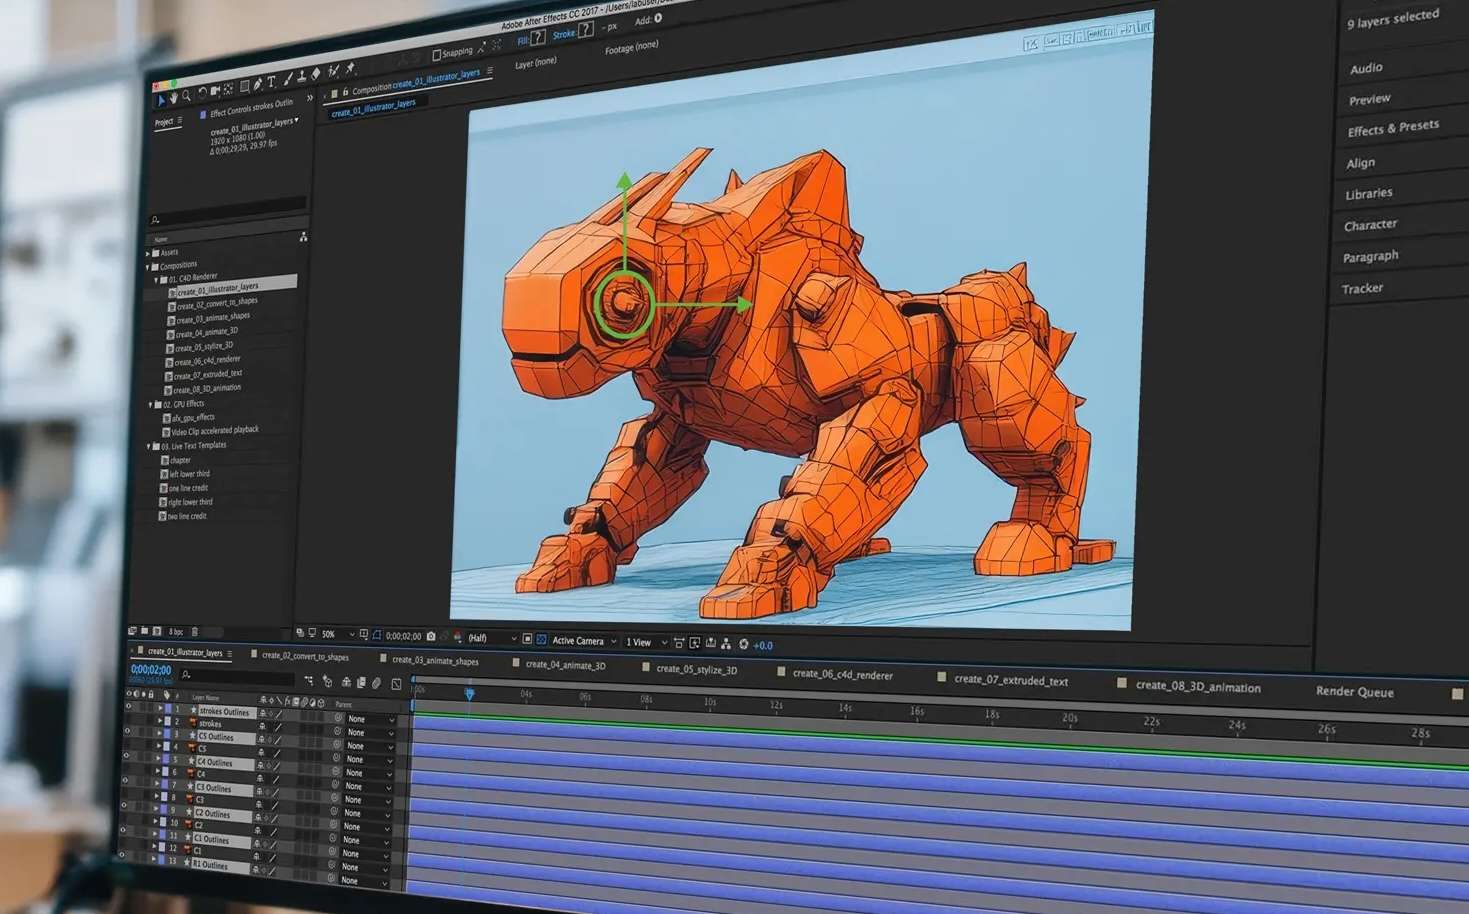The height and width of the screenshot is (914, 1469).
Task: Open the Tracker panel
Action: [x=1362, y=288]
